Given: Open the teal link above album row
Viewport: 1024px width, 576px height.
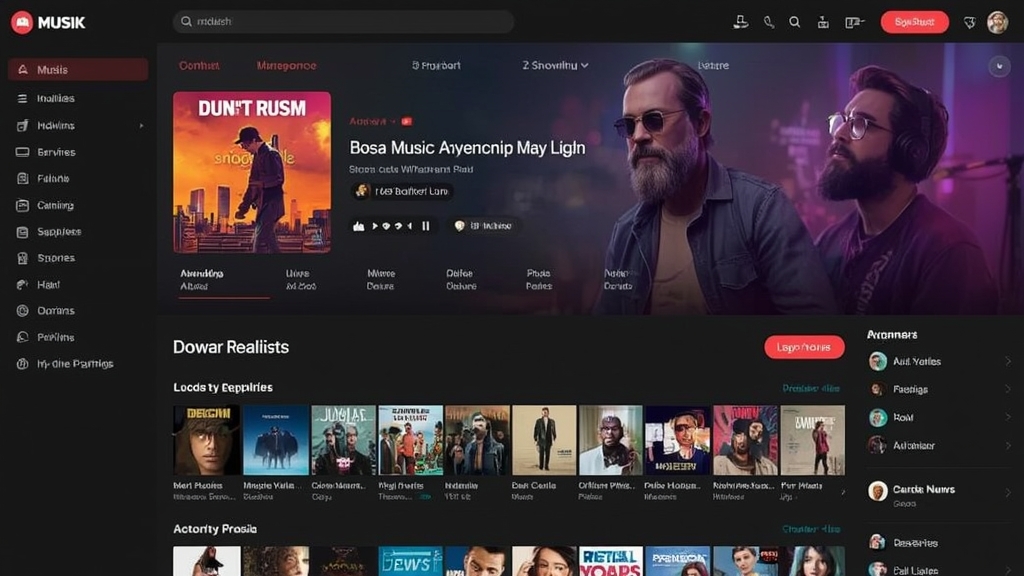Looking at the screenshot, I should (x=811, y=388).
